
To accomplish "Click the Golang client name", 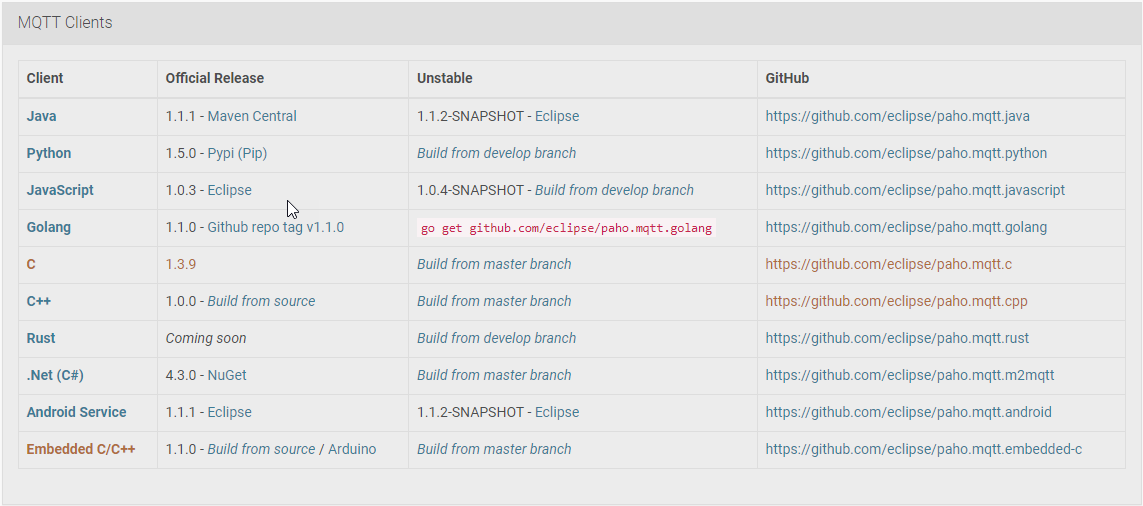I will tap(49, 227).
